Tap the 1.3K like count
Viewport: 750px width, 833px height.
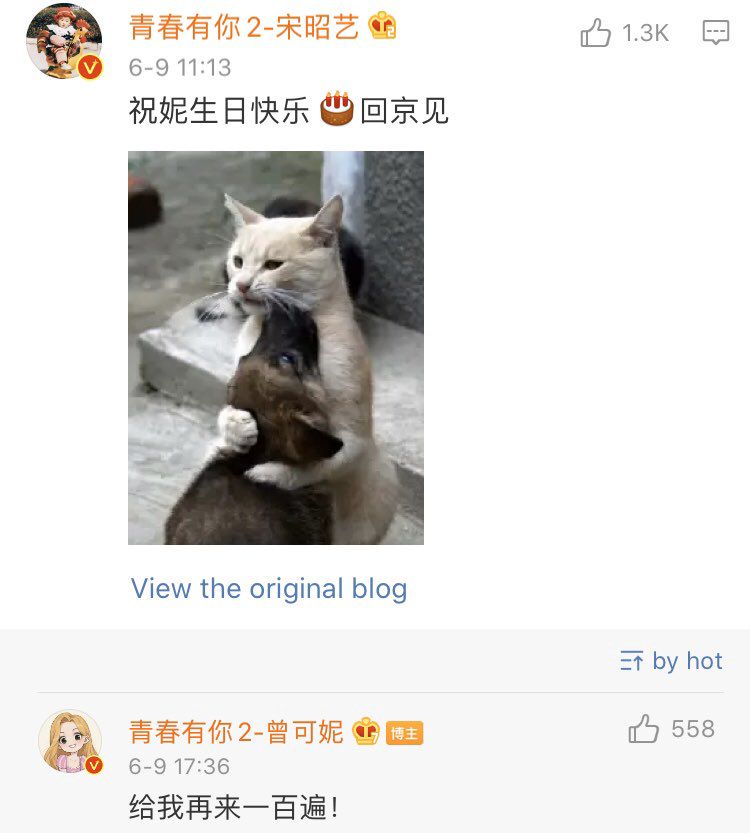[x=645, y=33]
